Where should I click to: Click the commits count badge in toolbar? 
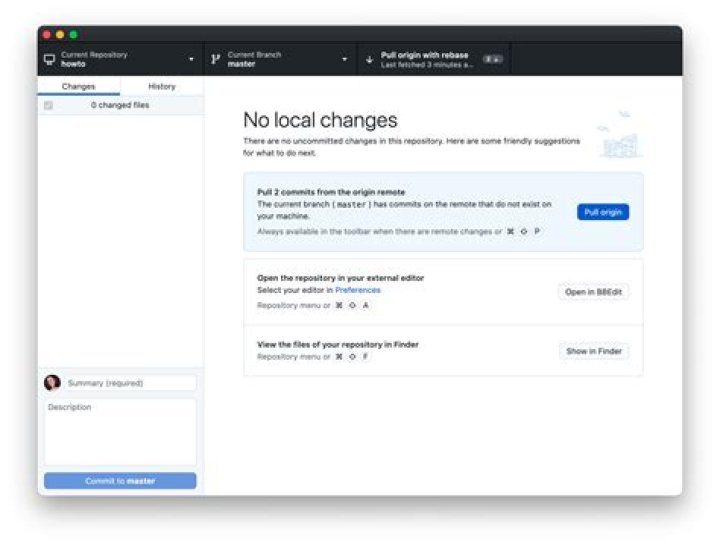coord(492,59)
